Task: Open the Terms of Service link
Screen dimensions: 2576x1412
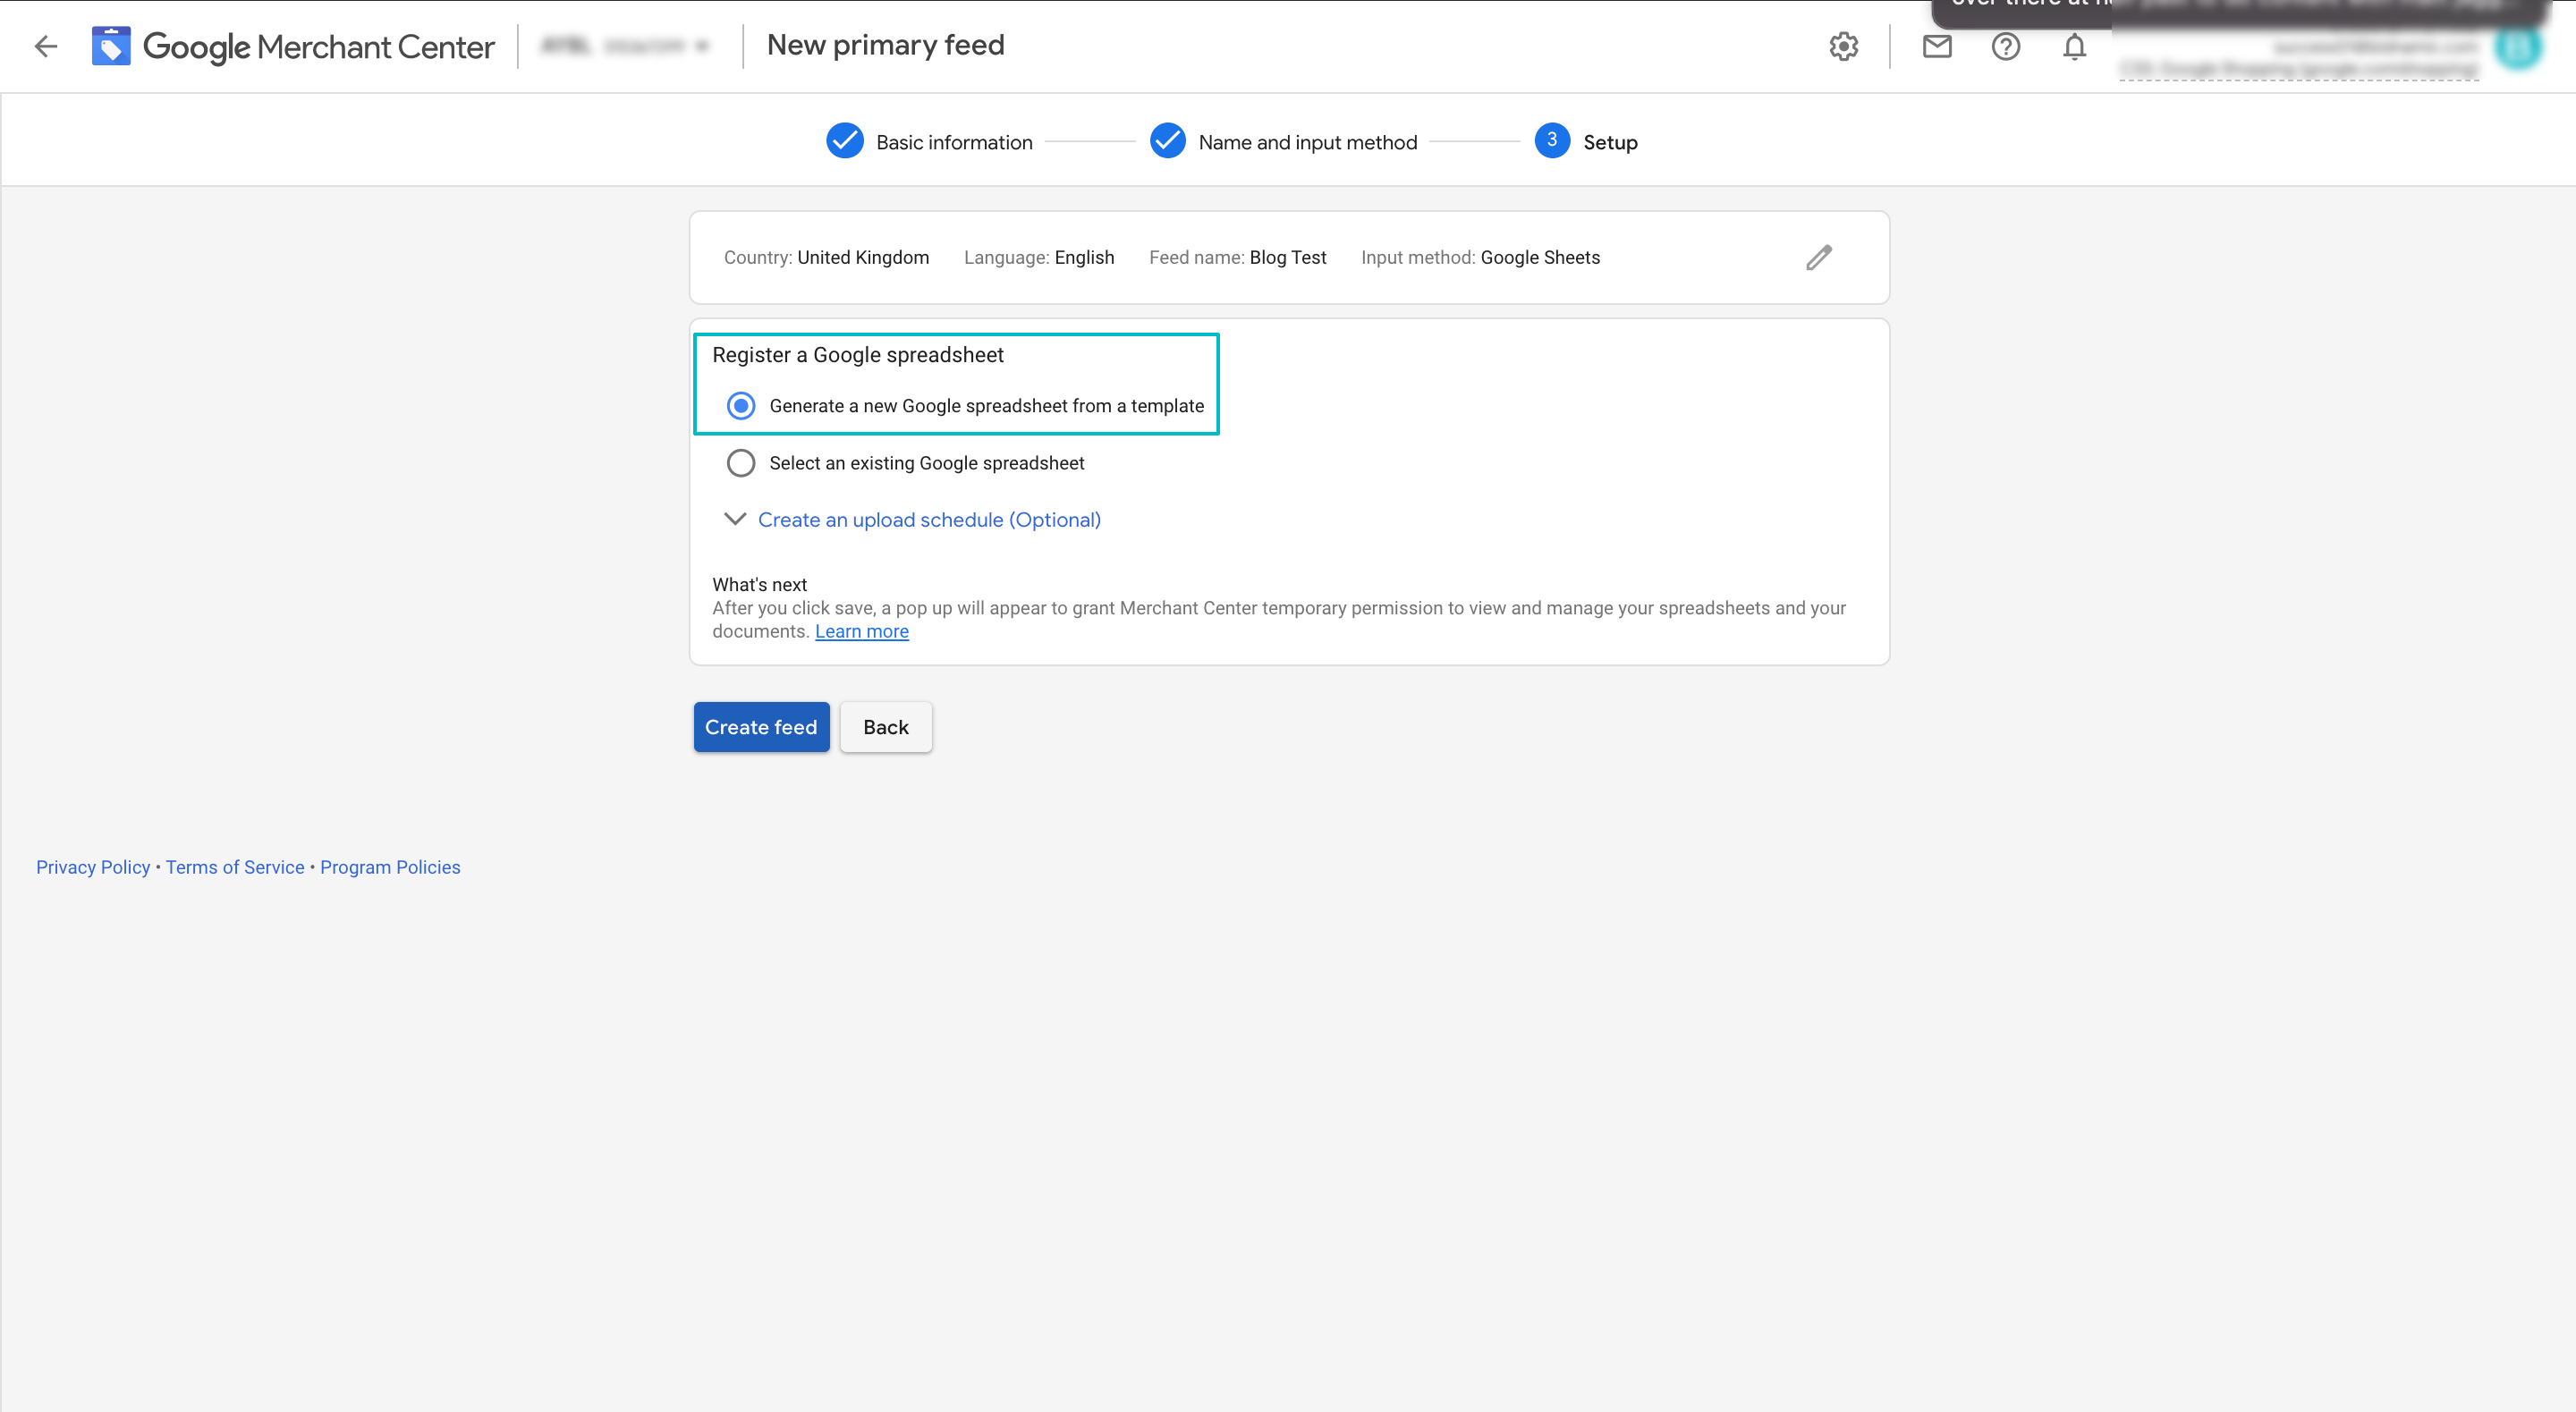Action: point(235,867)
